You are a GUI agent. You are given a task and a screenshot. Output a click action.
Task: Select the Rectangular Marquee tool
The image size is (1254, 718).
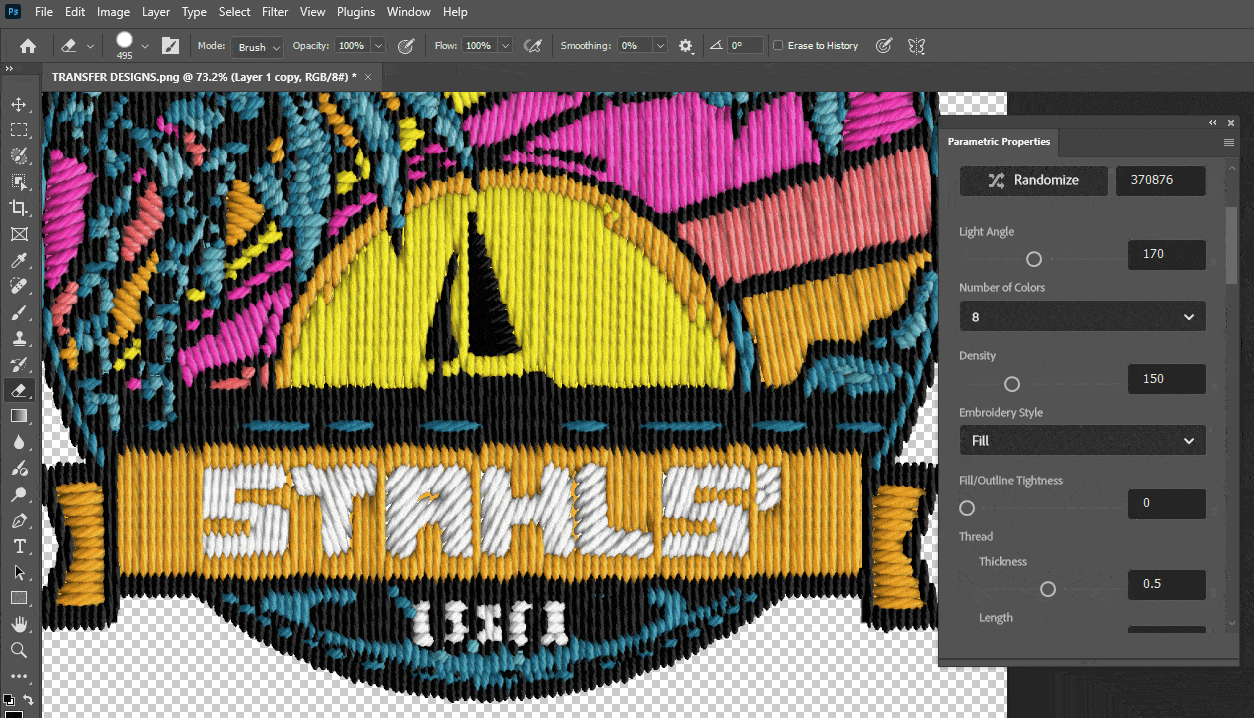pos(19,130)
